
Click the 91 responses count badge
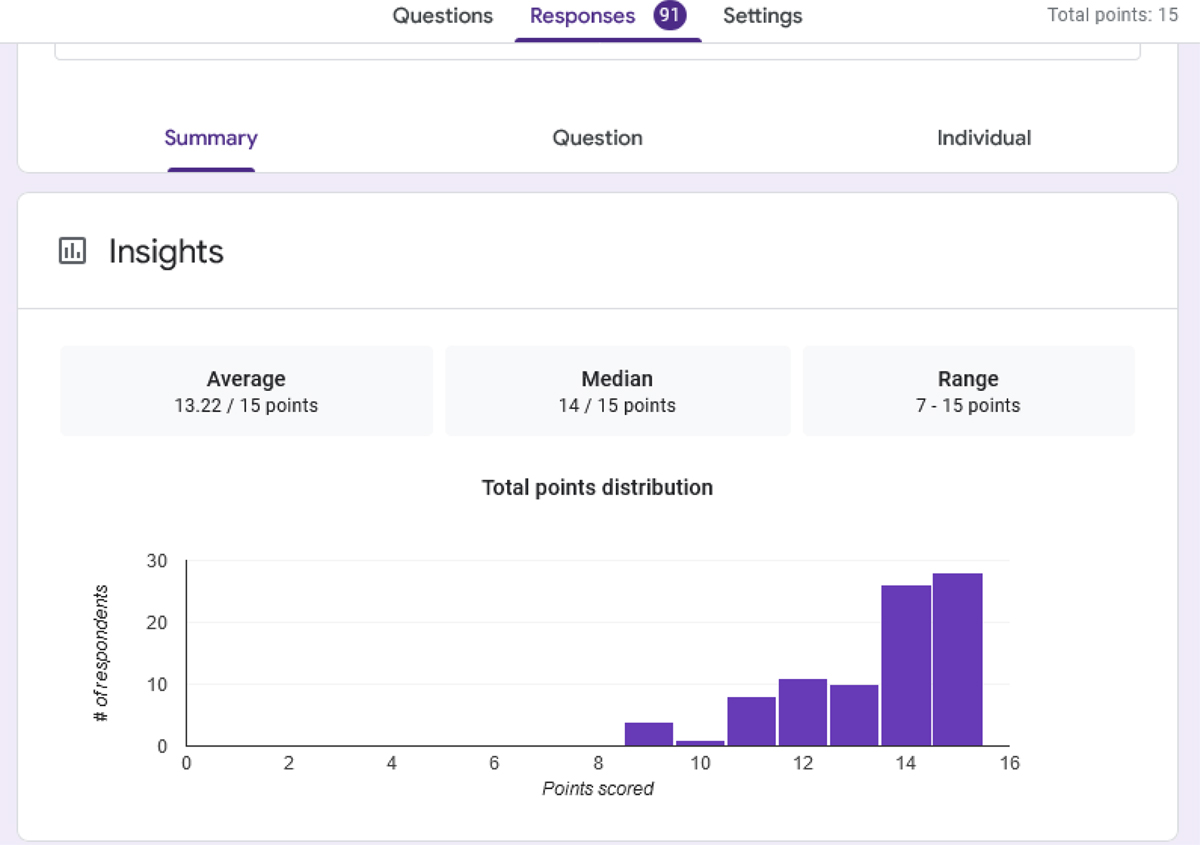pos(669,16)
